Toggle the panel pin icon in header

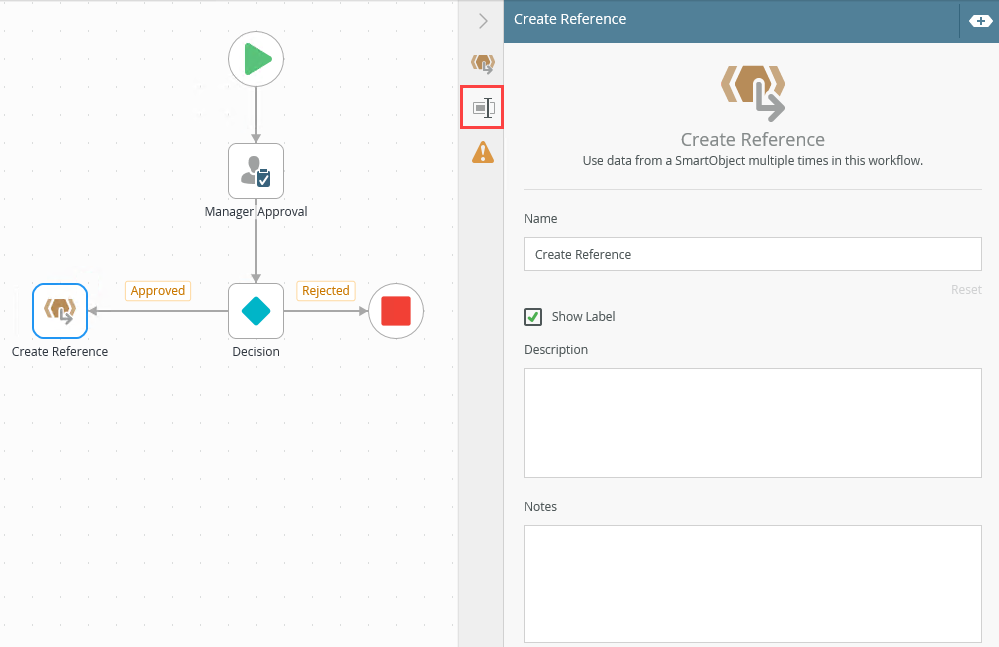(x=980, y=21)
